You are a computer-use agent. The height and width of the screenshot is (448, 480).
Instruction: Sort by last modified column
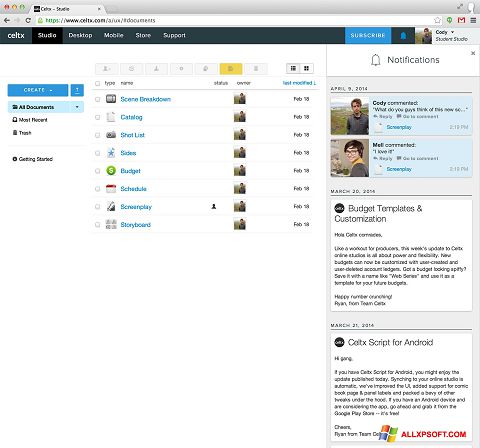(x=299, y=83)
